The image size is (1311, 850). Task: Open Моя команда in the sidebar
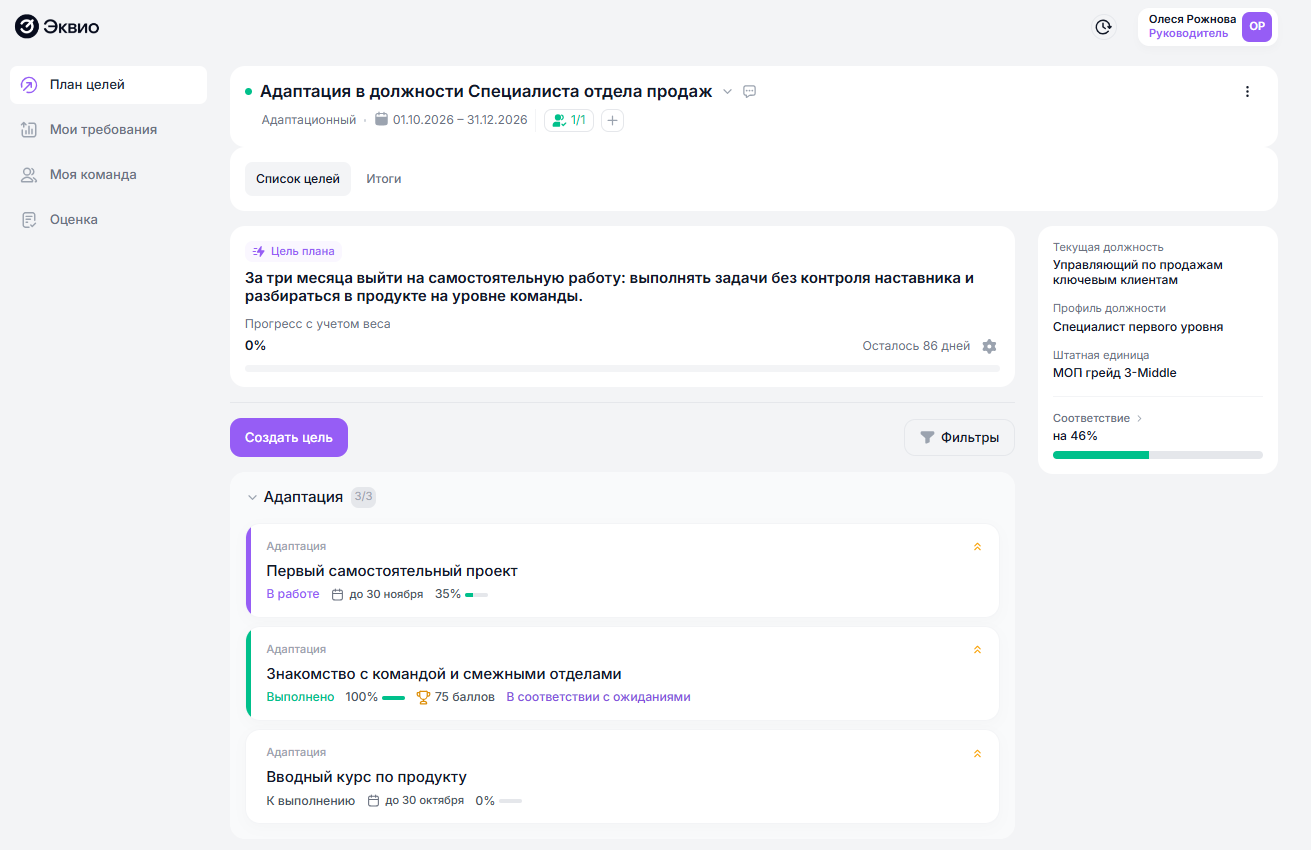[108, 175]
